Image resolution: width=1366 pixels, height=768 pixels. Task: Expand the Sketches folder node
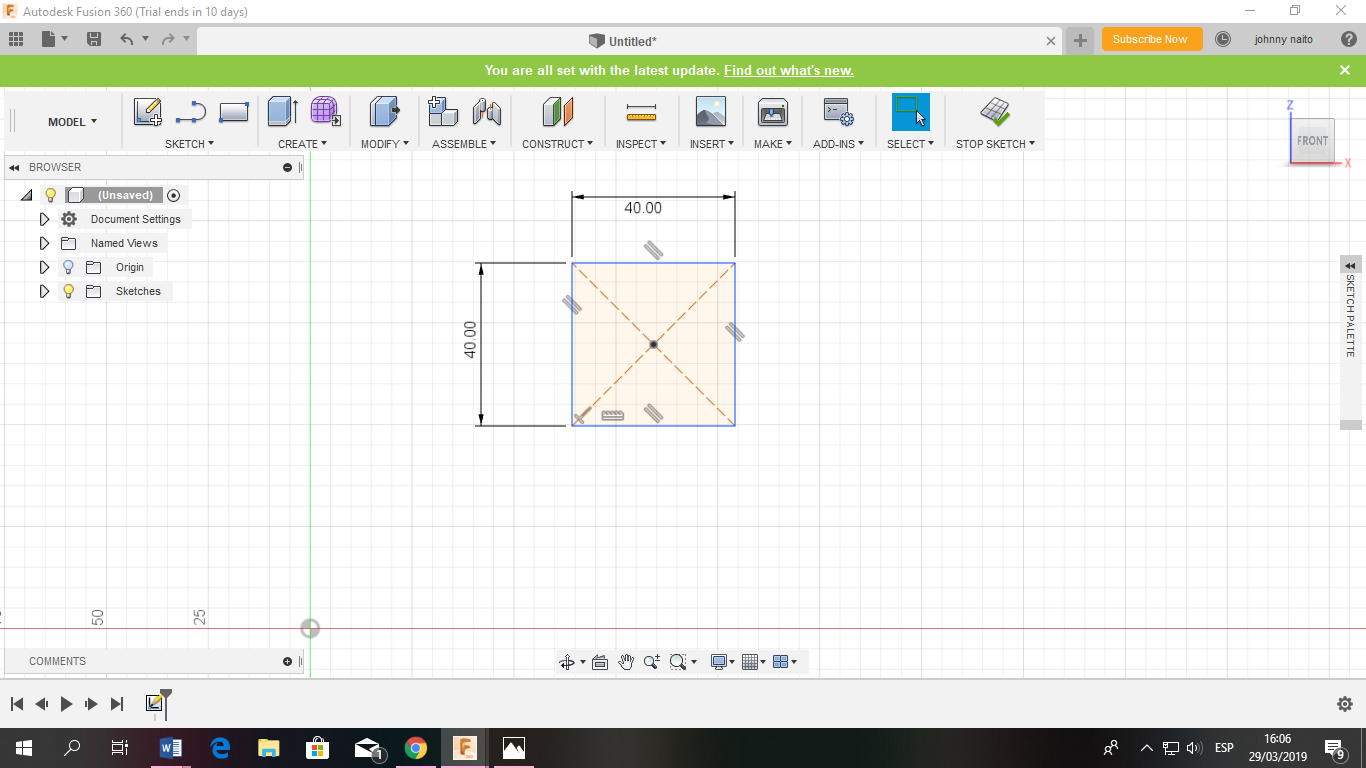(x=44, y=291)
